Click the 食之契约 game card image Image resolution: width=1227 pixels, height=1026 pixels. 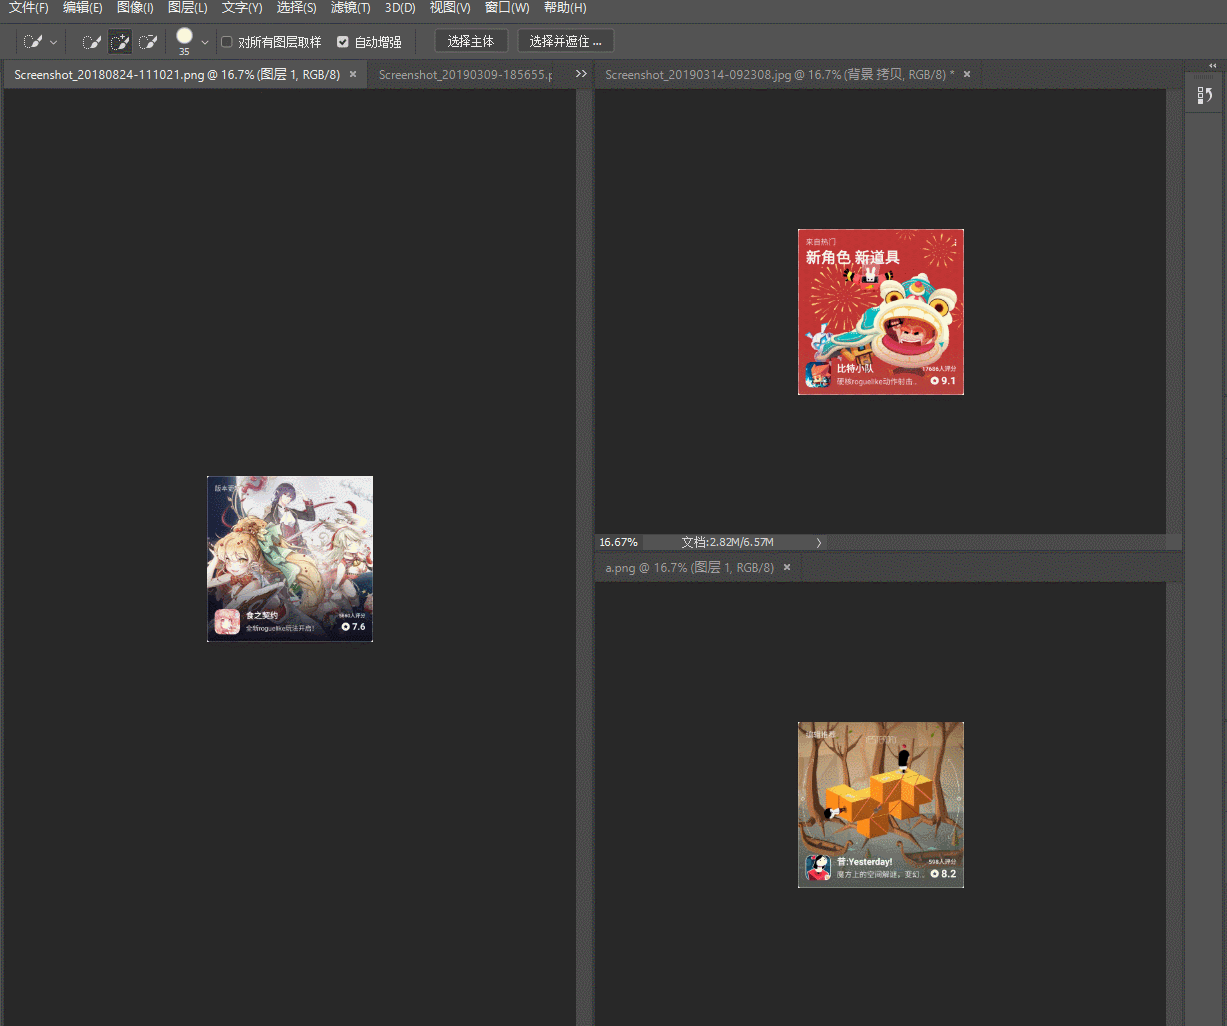point(290,559)
